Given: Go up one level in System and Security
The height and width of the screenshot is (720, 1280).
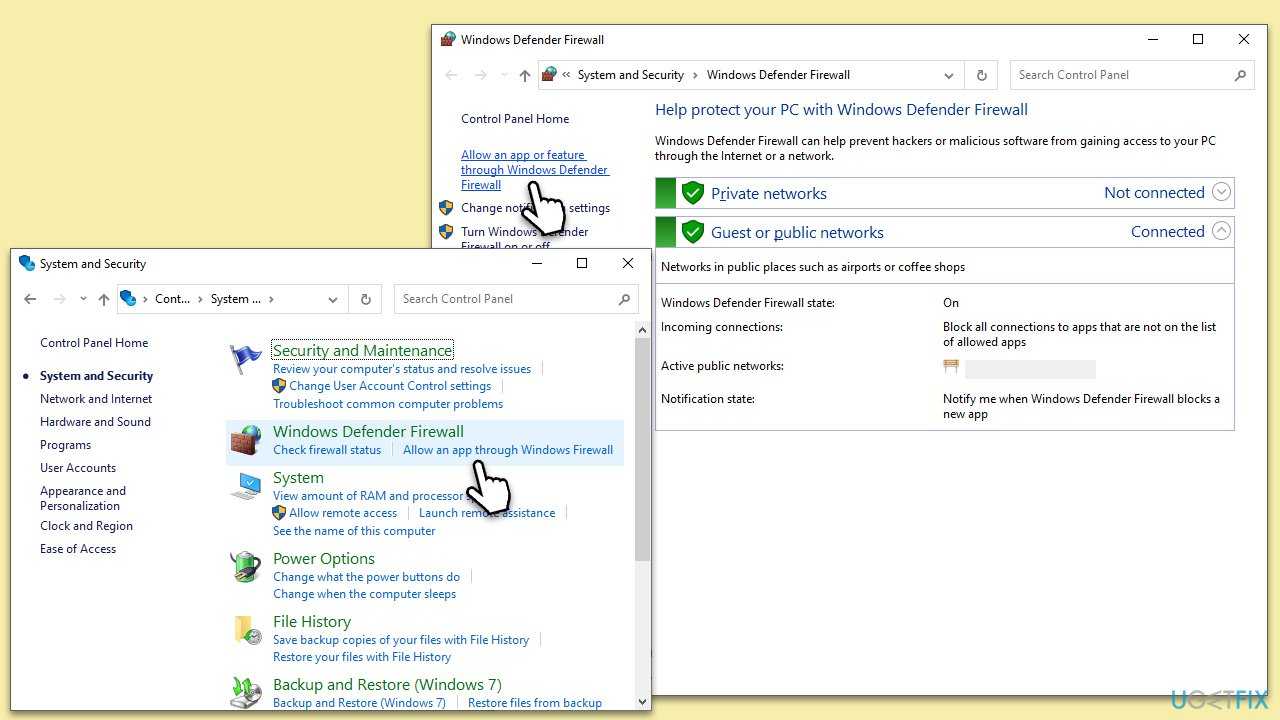Looking at the screenshot, I should 104,299.
